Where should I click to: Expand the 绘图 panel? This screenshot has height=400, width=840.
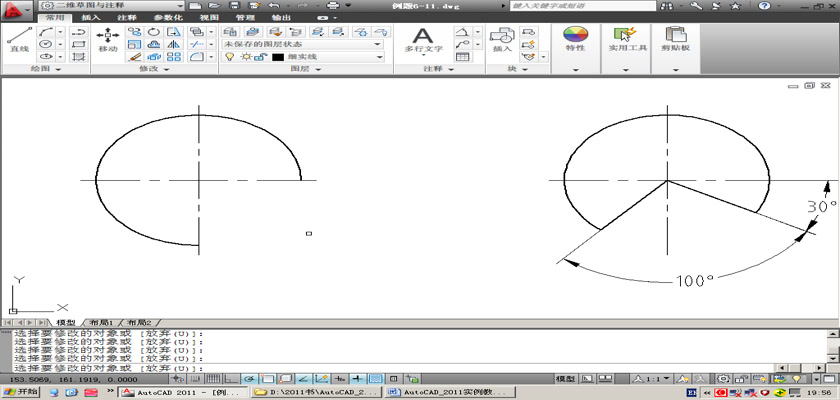[x=46, y=69]
